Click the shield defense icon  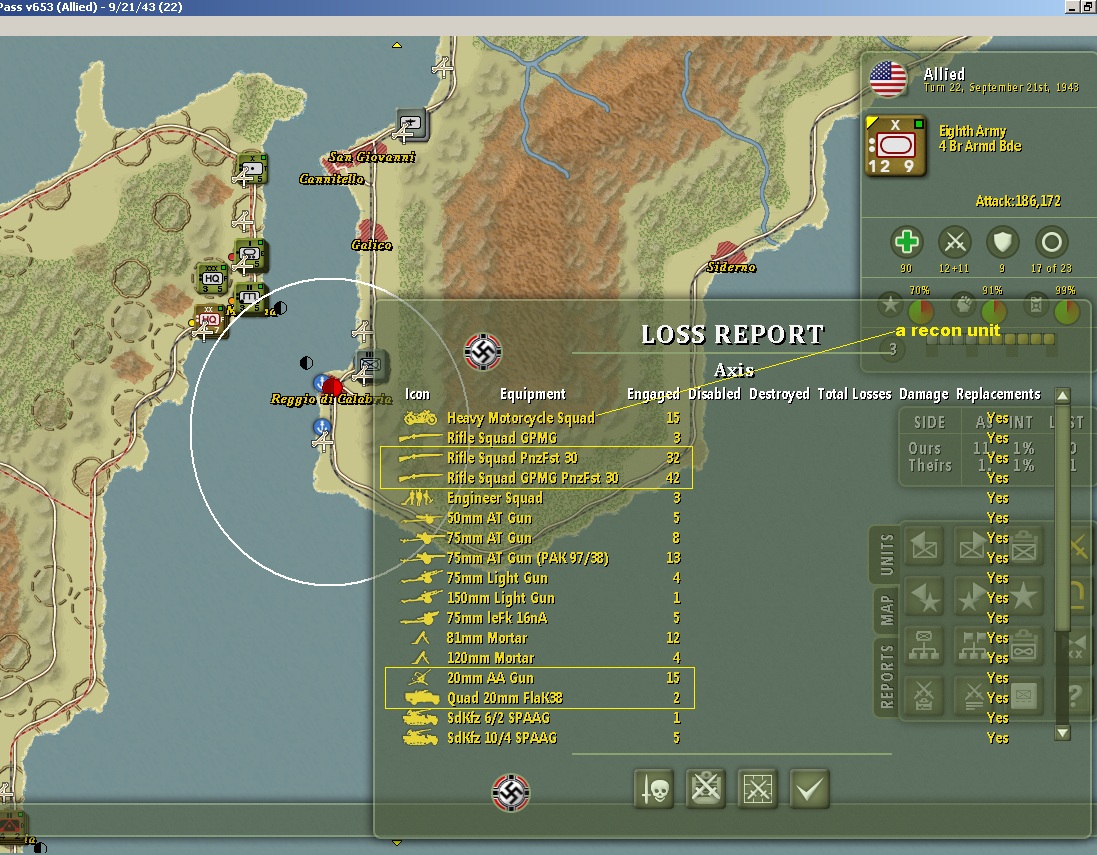pos(1003,243)
